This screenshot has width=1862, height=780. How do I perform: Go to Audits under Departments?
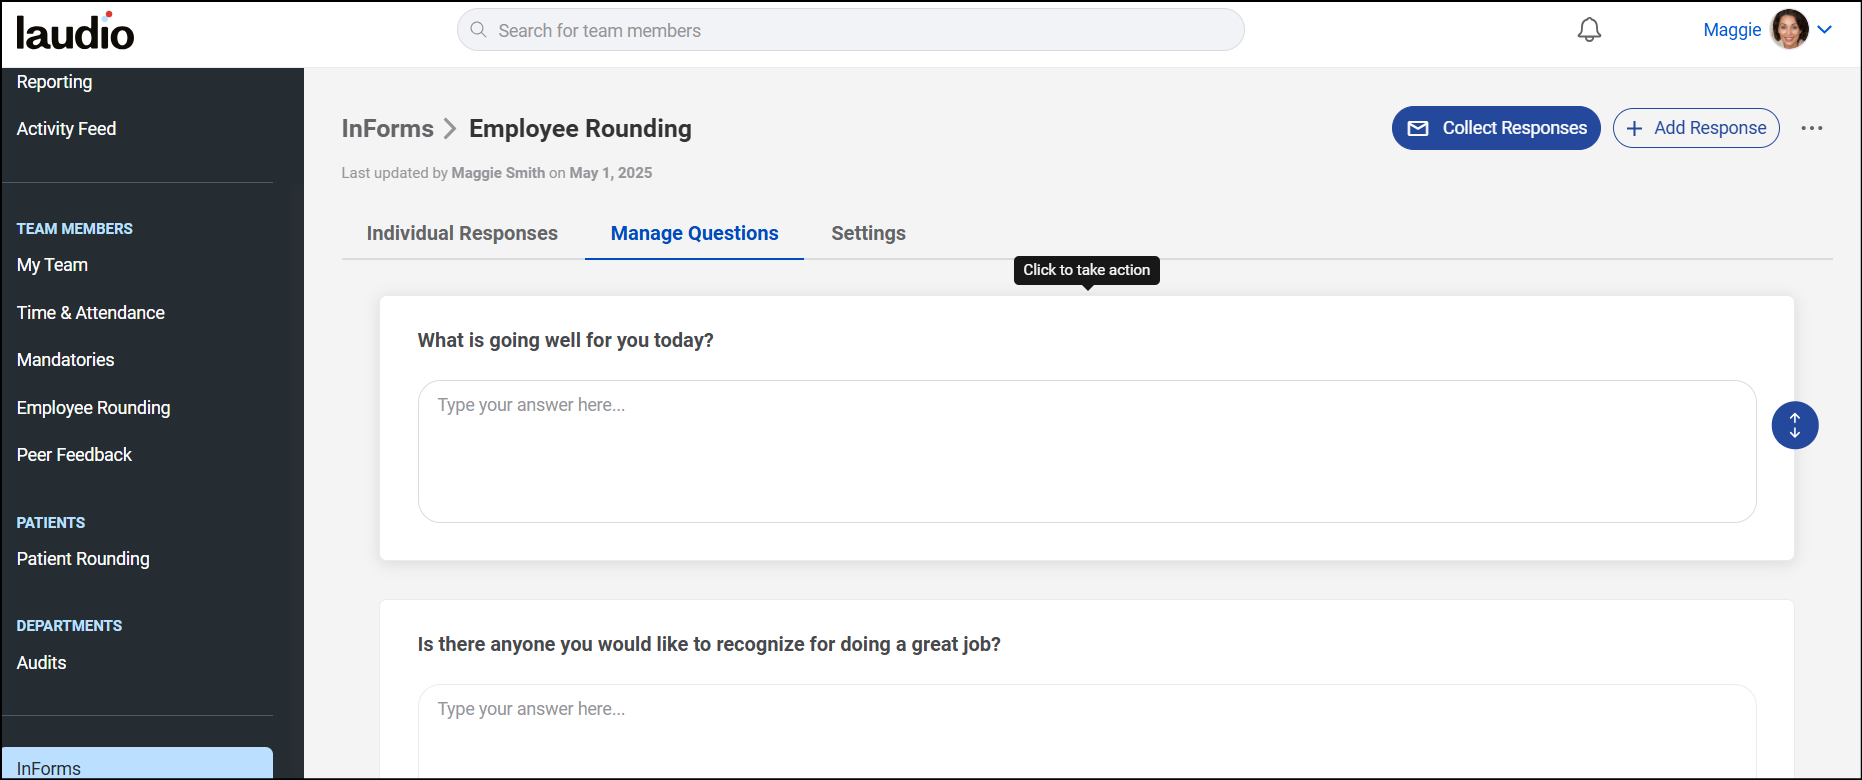click(41, 663)
